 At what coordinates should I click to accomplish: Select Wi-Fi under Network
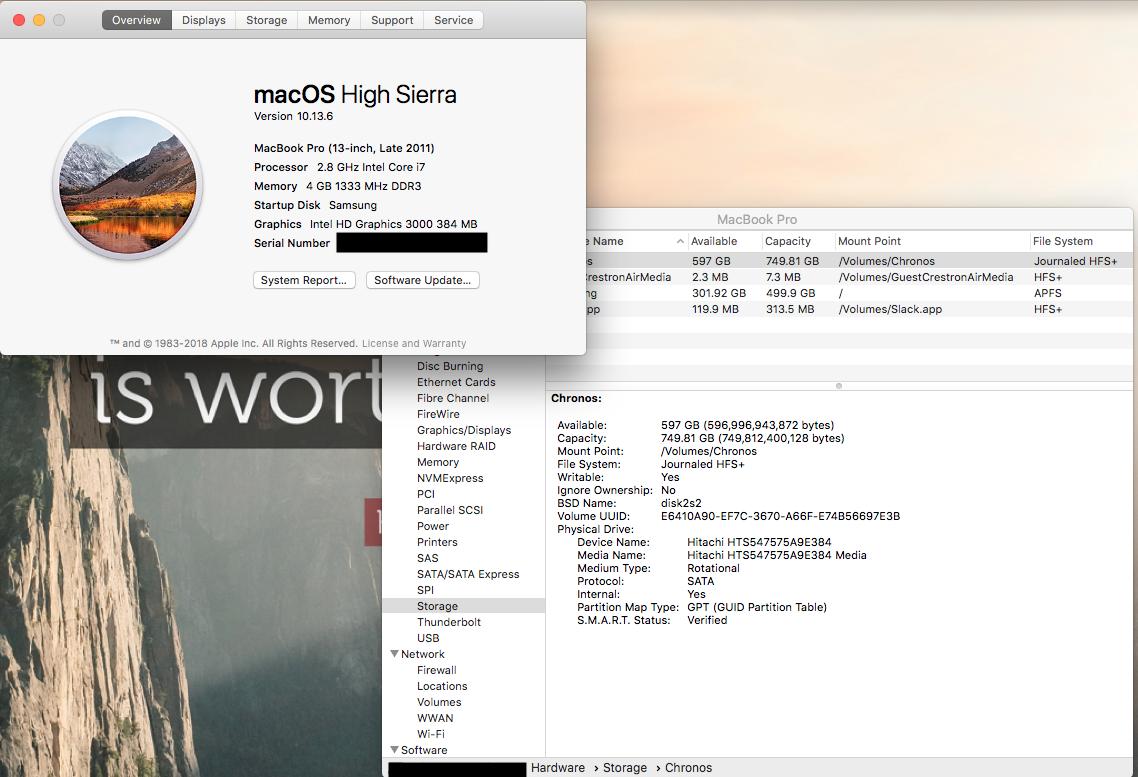pyautogui.click(x=430, y=733)
